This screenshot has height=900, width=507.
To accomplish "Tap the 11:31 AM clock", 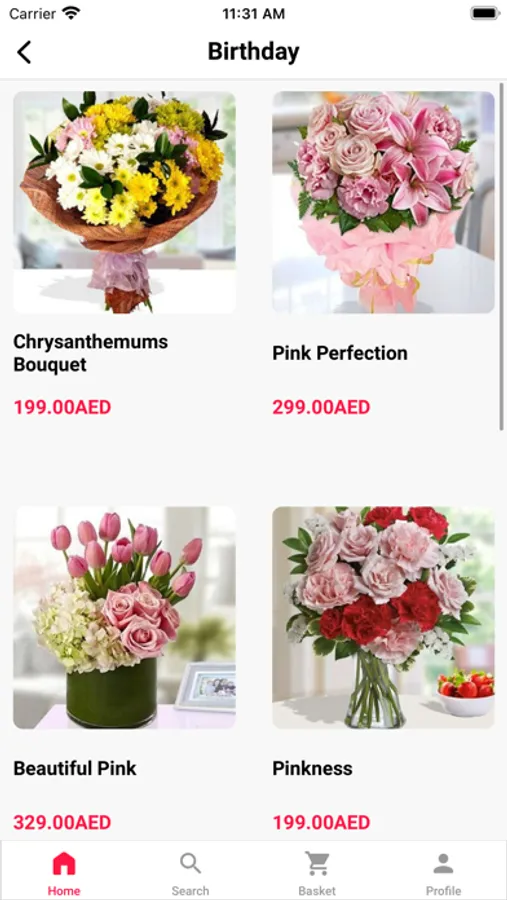I will coord(253,14).
